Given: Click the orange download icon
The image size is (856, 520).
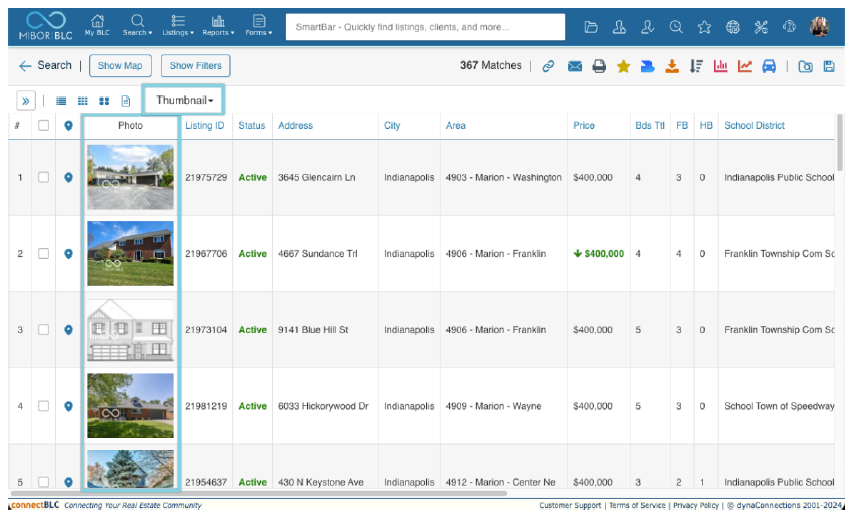Looking at the screenshot, I should click(x=672, y=66).
